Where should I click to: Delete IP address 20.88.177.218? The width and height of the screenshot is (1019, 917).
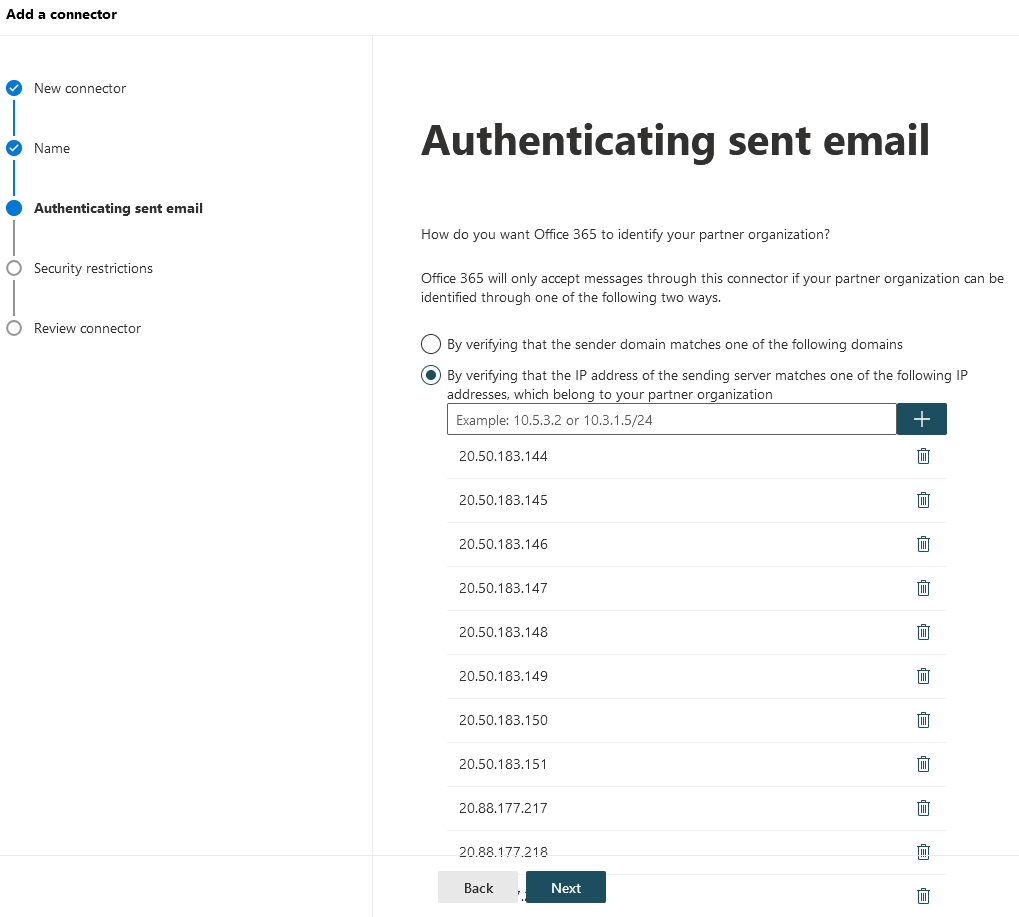[923, 852]
